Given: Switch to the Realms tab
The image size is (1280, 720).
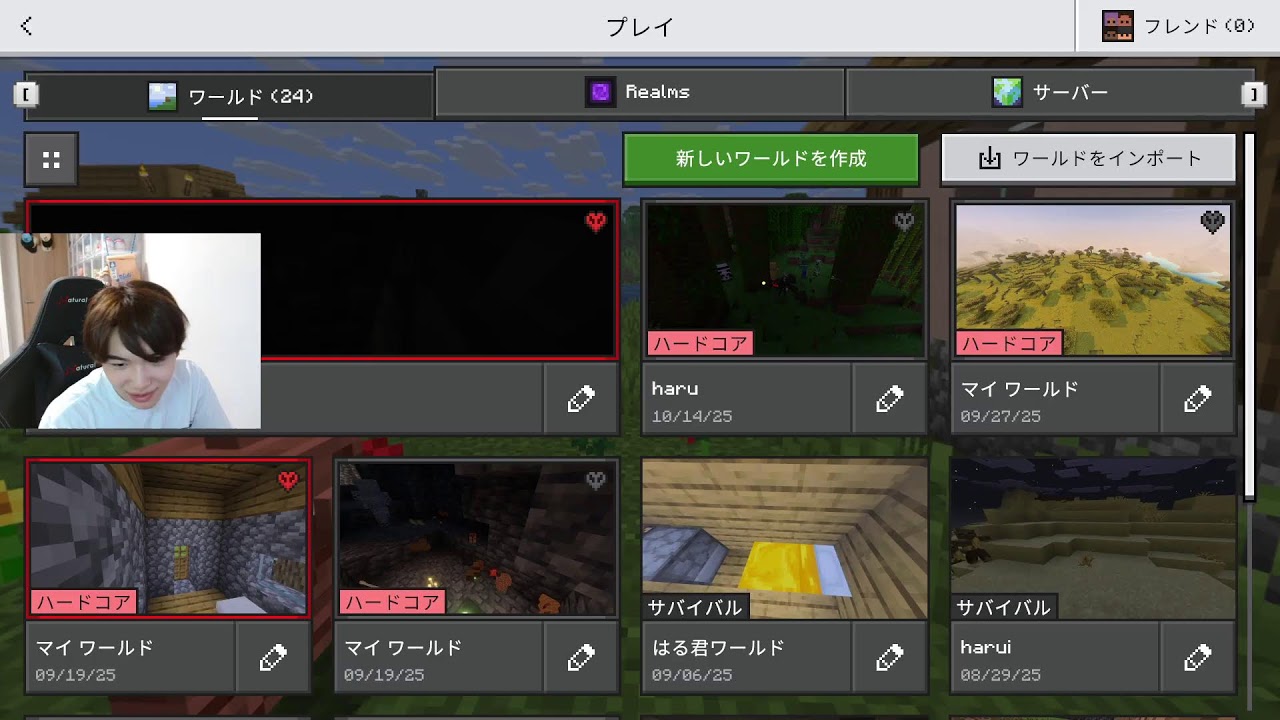Looking at the screenshot, I should (x=640, y=92).
